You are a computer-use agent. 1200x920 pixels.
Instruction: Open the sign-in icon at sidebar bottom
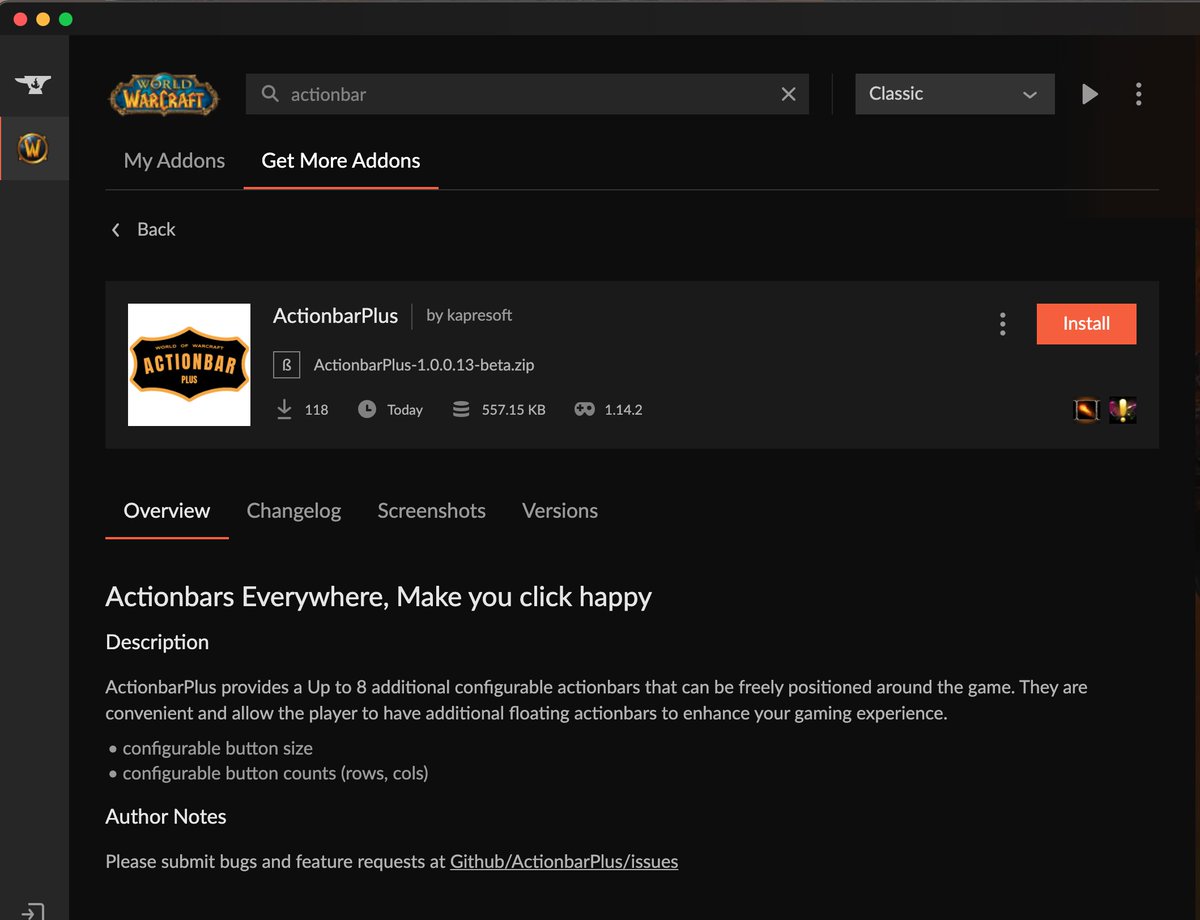tap(33, 911)
